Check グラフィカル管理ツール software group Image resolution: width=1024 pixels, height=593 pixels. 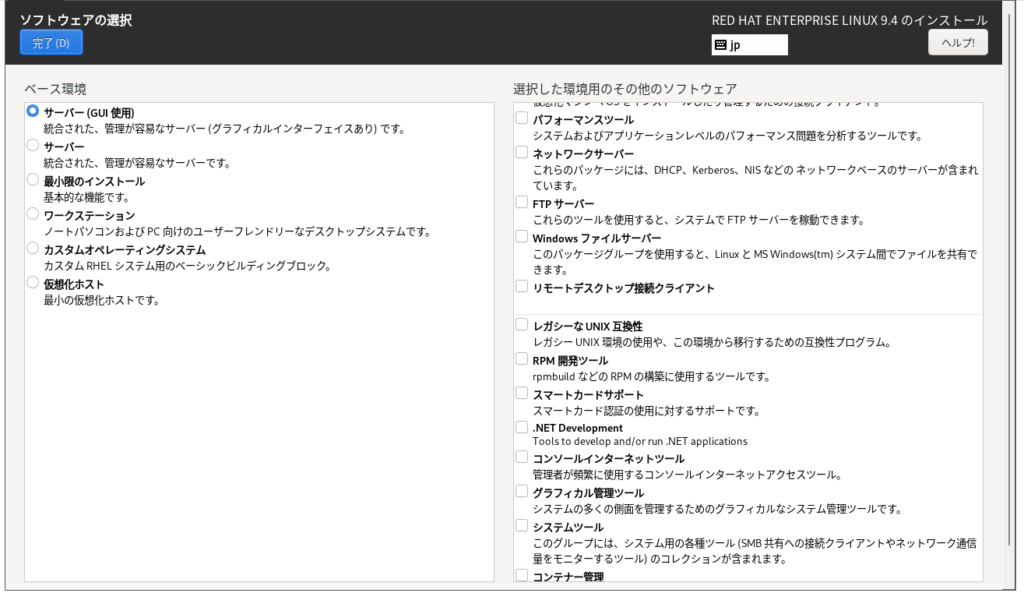pos(522,491)
